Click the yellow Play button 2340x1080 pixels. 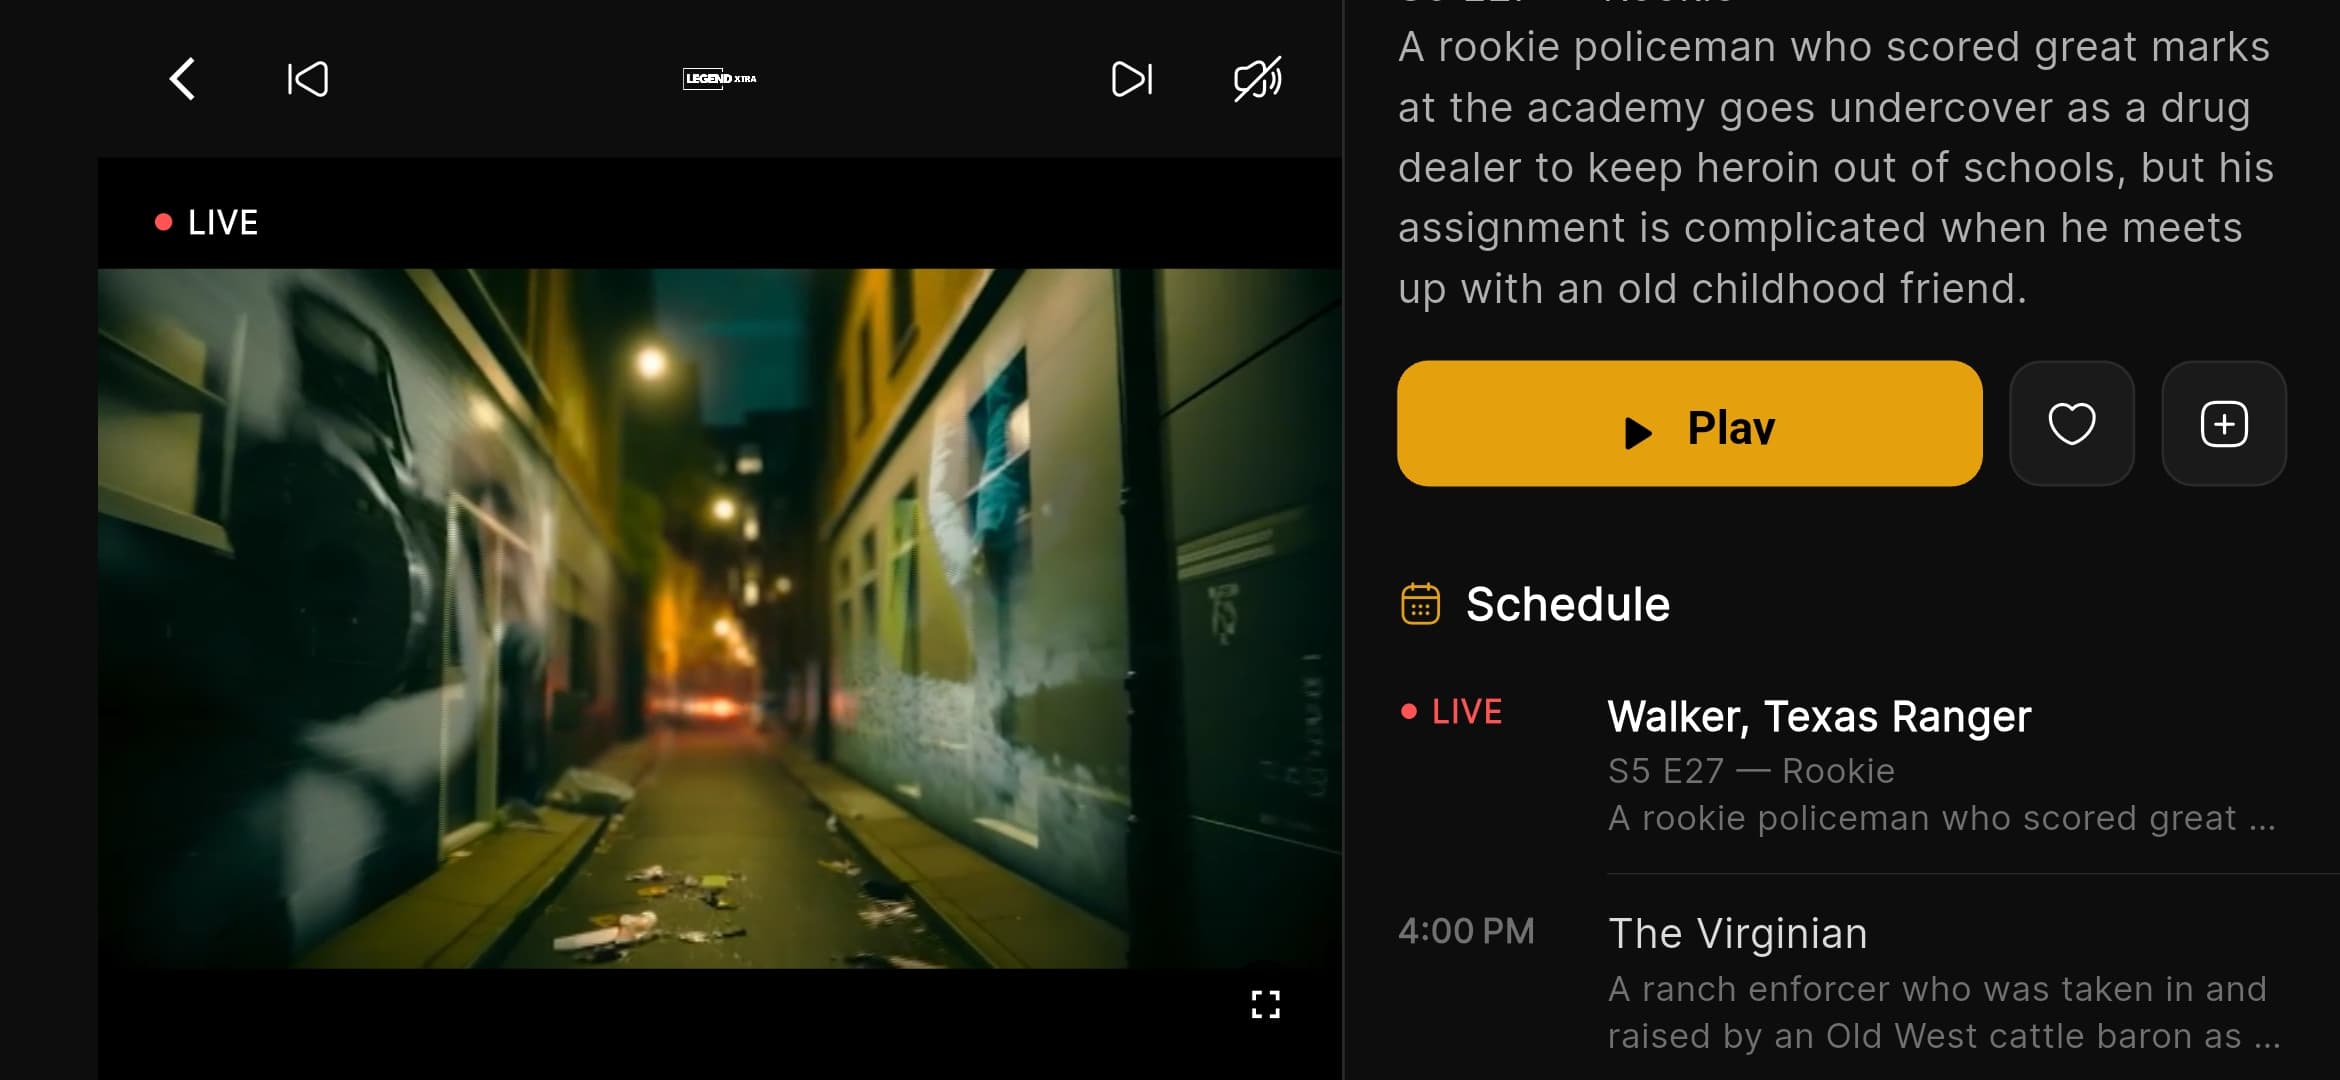(x=1689, y=424)
